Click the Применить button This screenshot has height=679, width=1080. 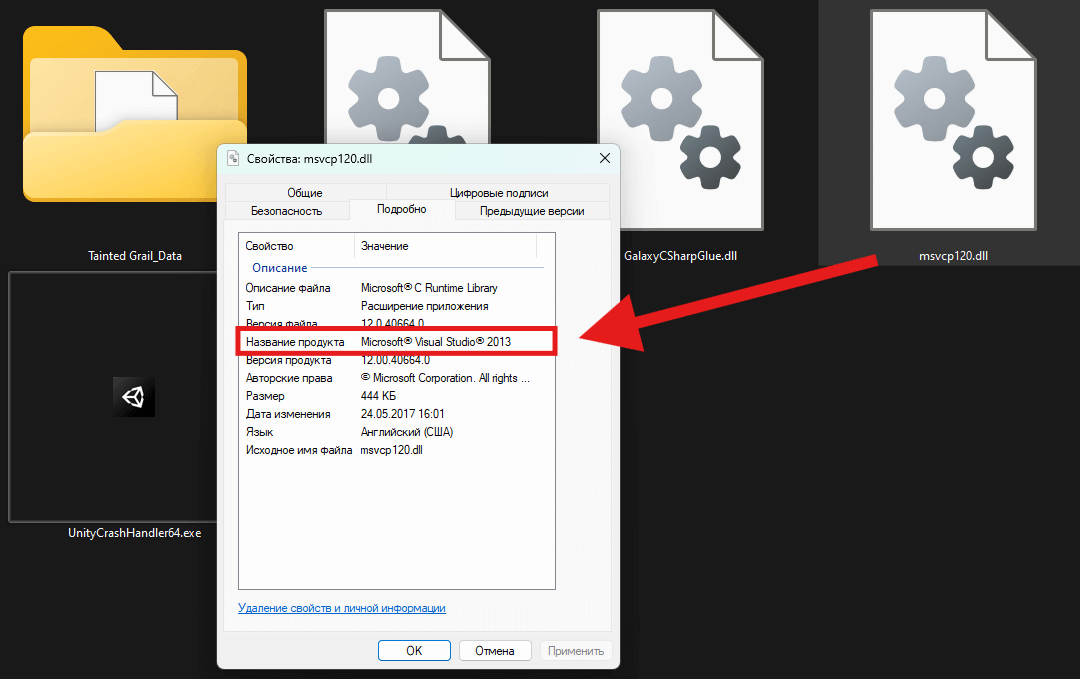click(x=576, y=651)
